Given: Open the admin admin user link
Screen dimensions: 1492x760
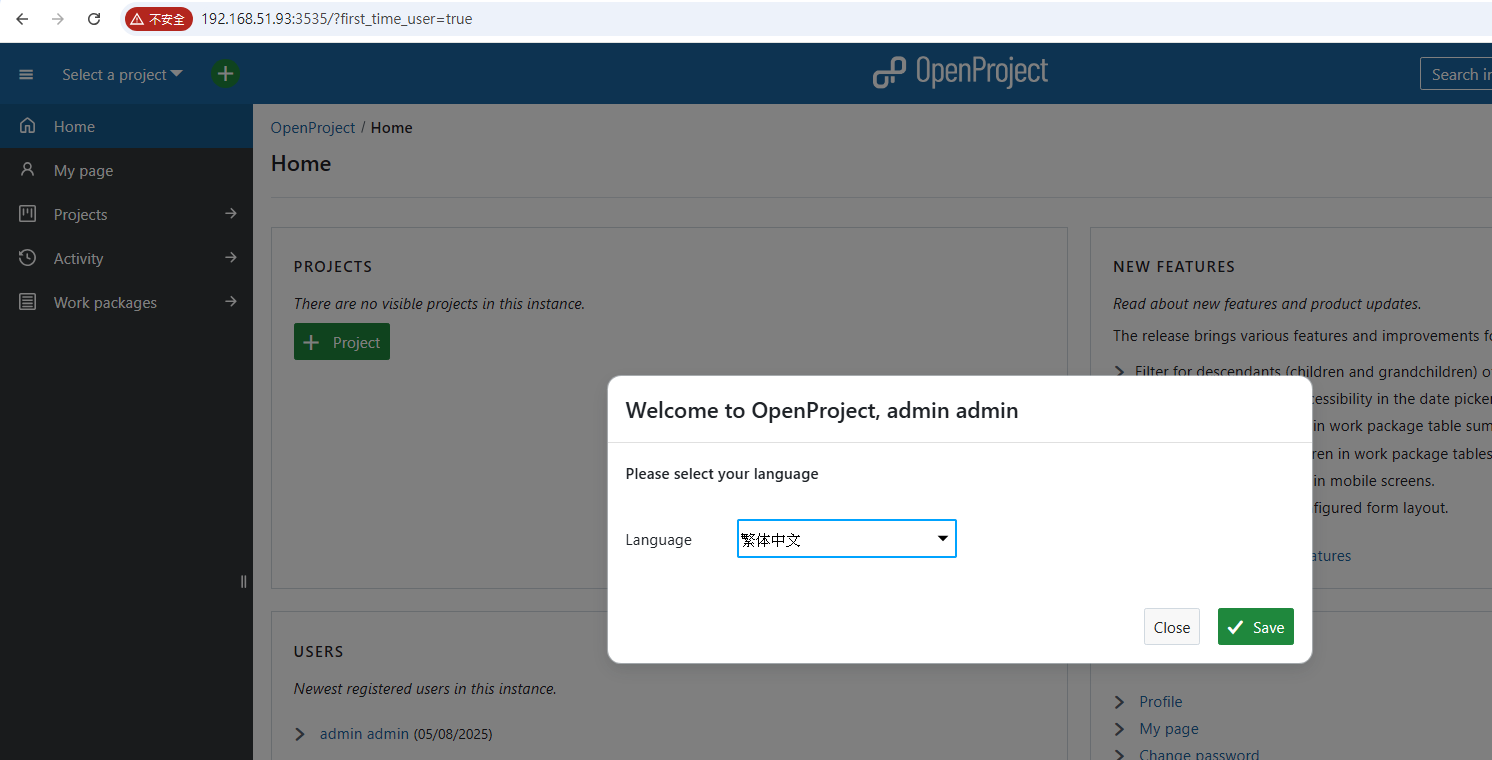Looking at the screenshot, I should click(x=364, y=734).
